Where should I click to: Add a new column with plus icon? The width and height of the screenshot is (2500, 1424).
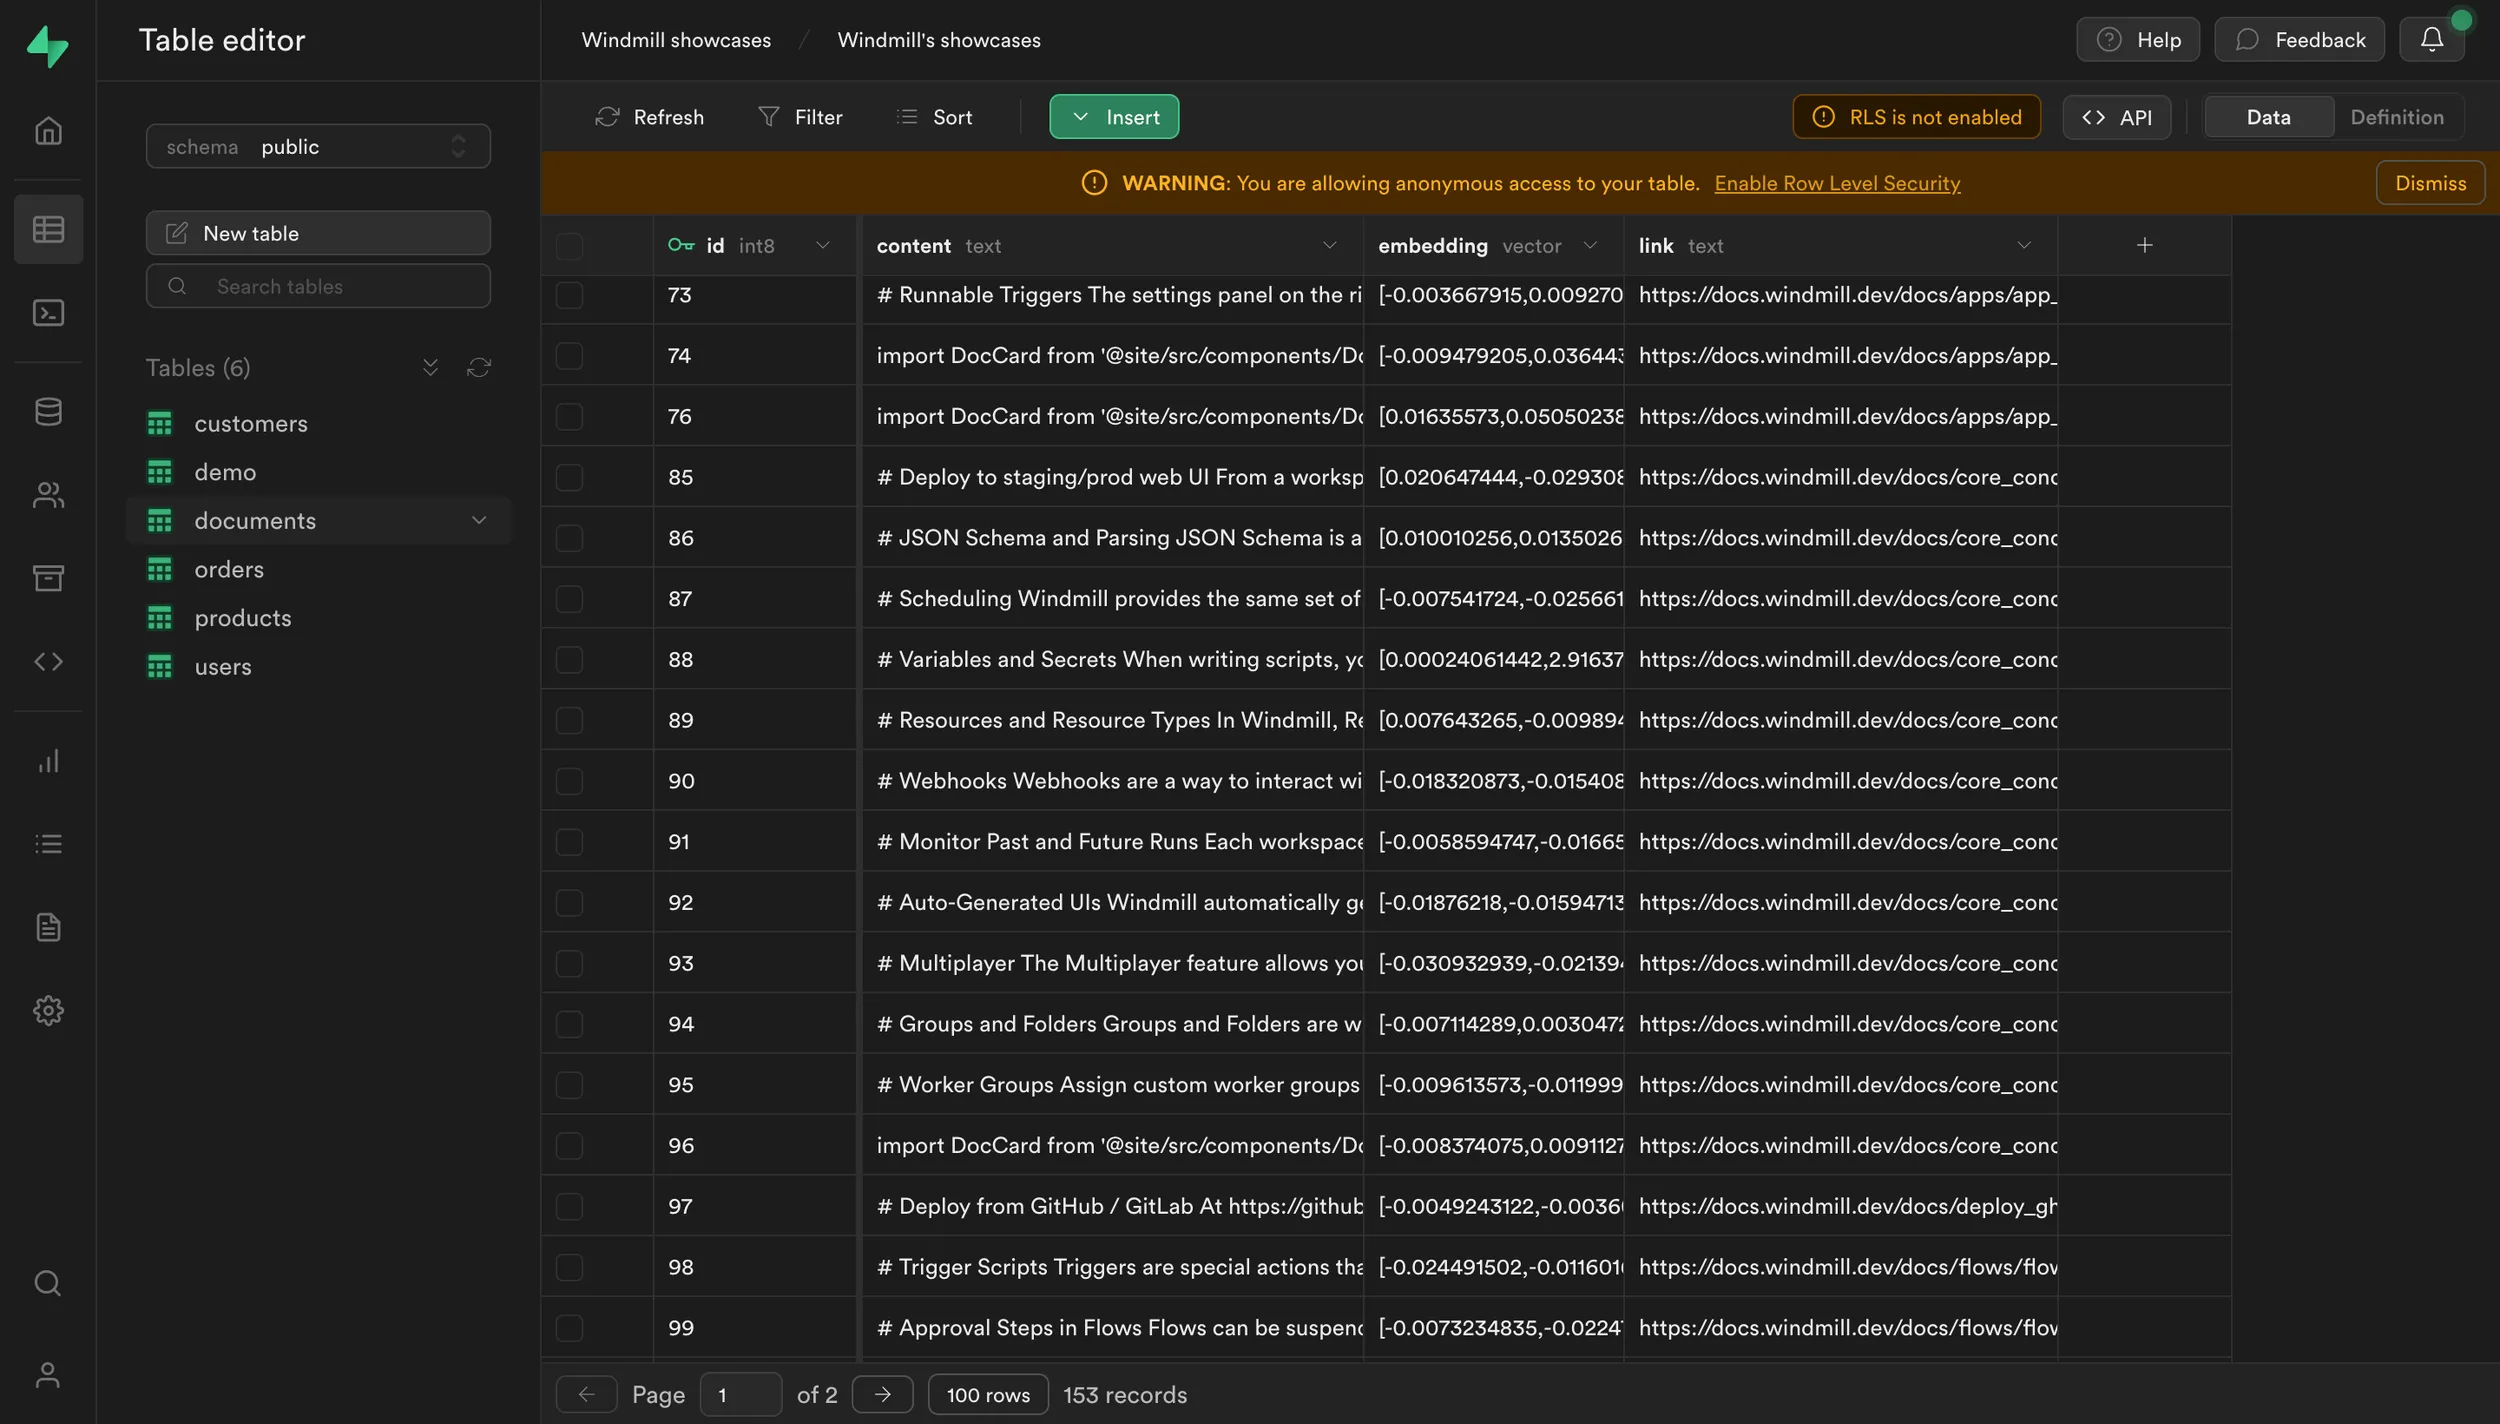[2144, 245]
